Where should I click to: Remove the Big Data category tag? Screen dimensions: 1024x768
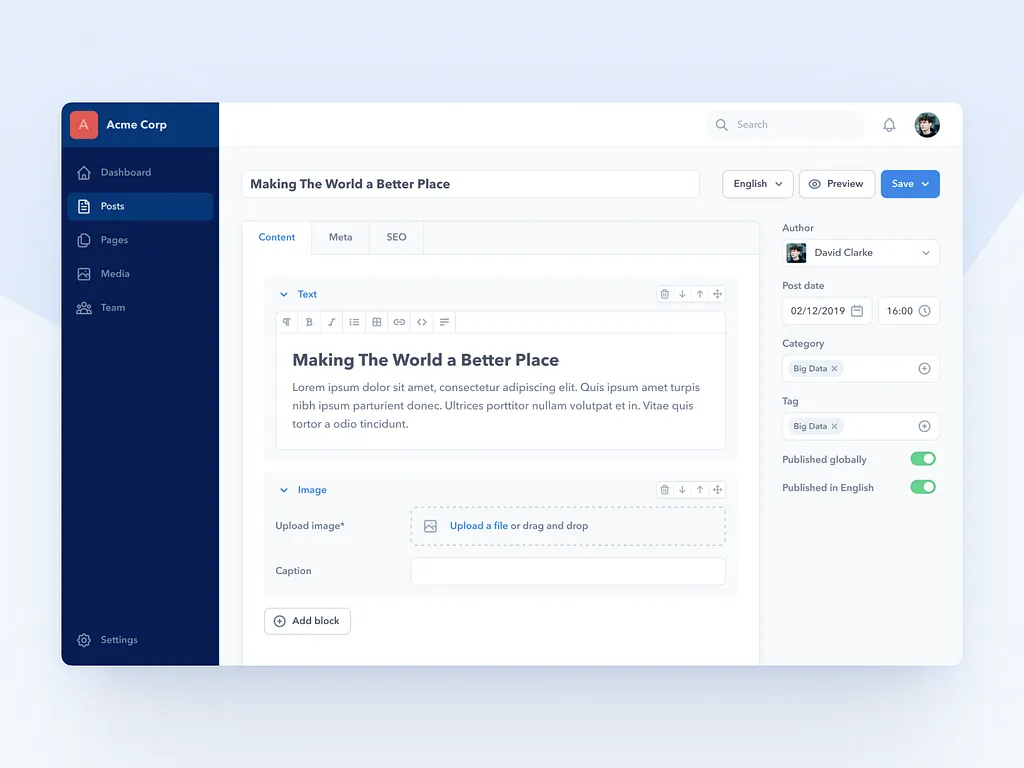coord(833,368)
